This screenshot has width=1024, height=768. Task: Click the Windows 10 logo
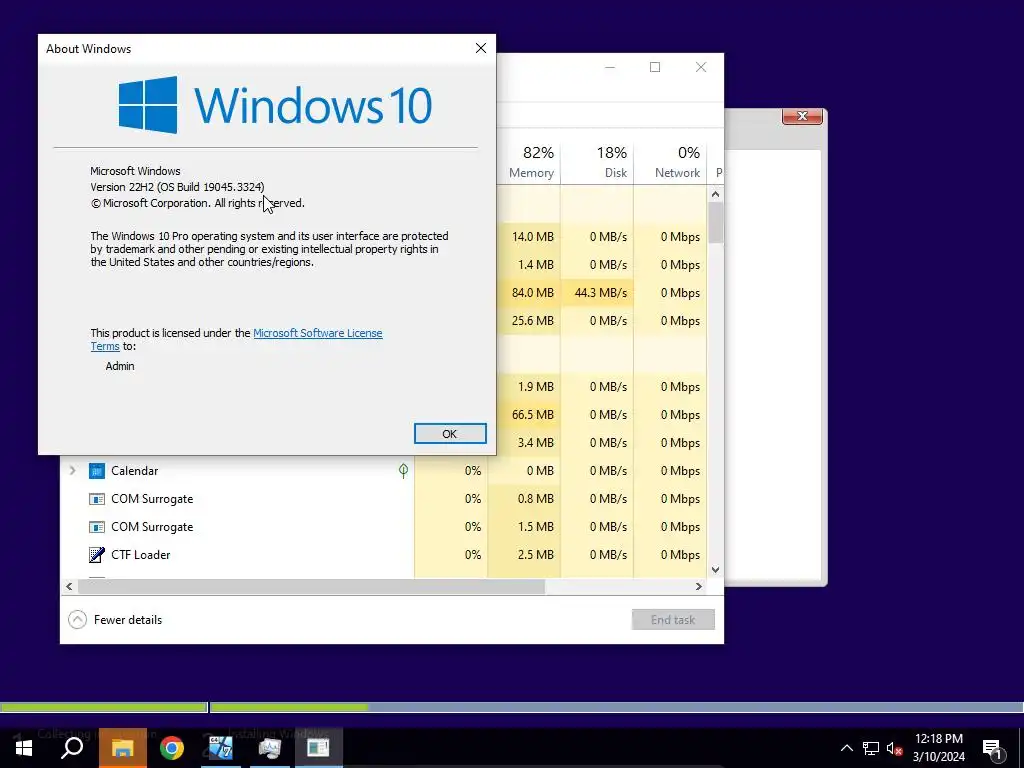[148, 104]
